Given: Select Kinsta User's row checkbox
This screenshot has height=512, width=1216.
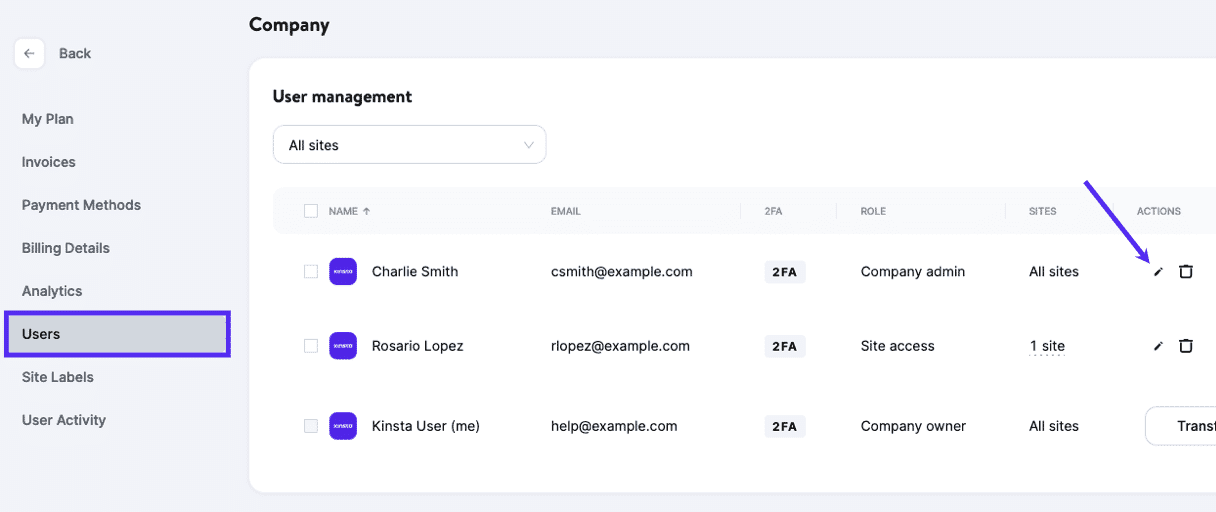Looking at the screenshot, I should click(x=311, y=426).
